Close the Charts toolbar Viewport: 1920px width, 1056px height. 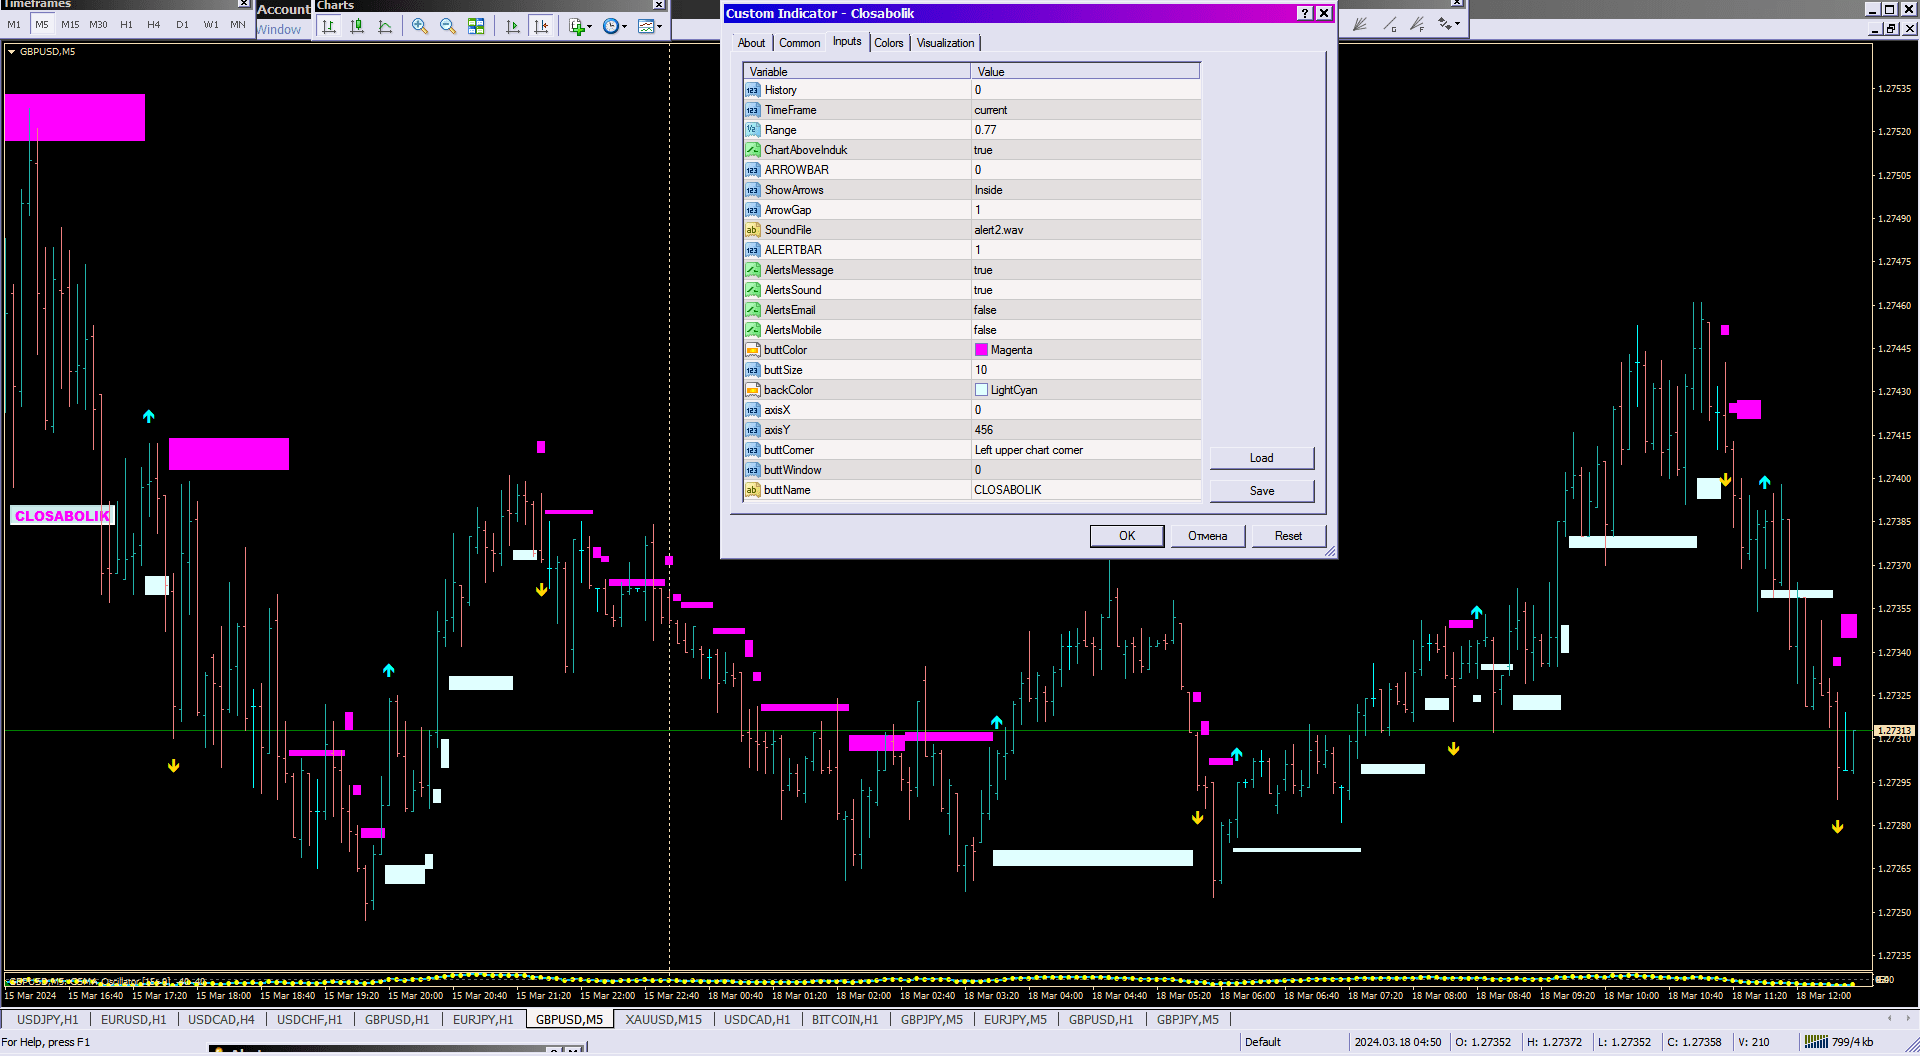(x=659, y=5)
